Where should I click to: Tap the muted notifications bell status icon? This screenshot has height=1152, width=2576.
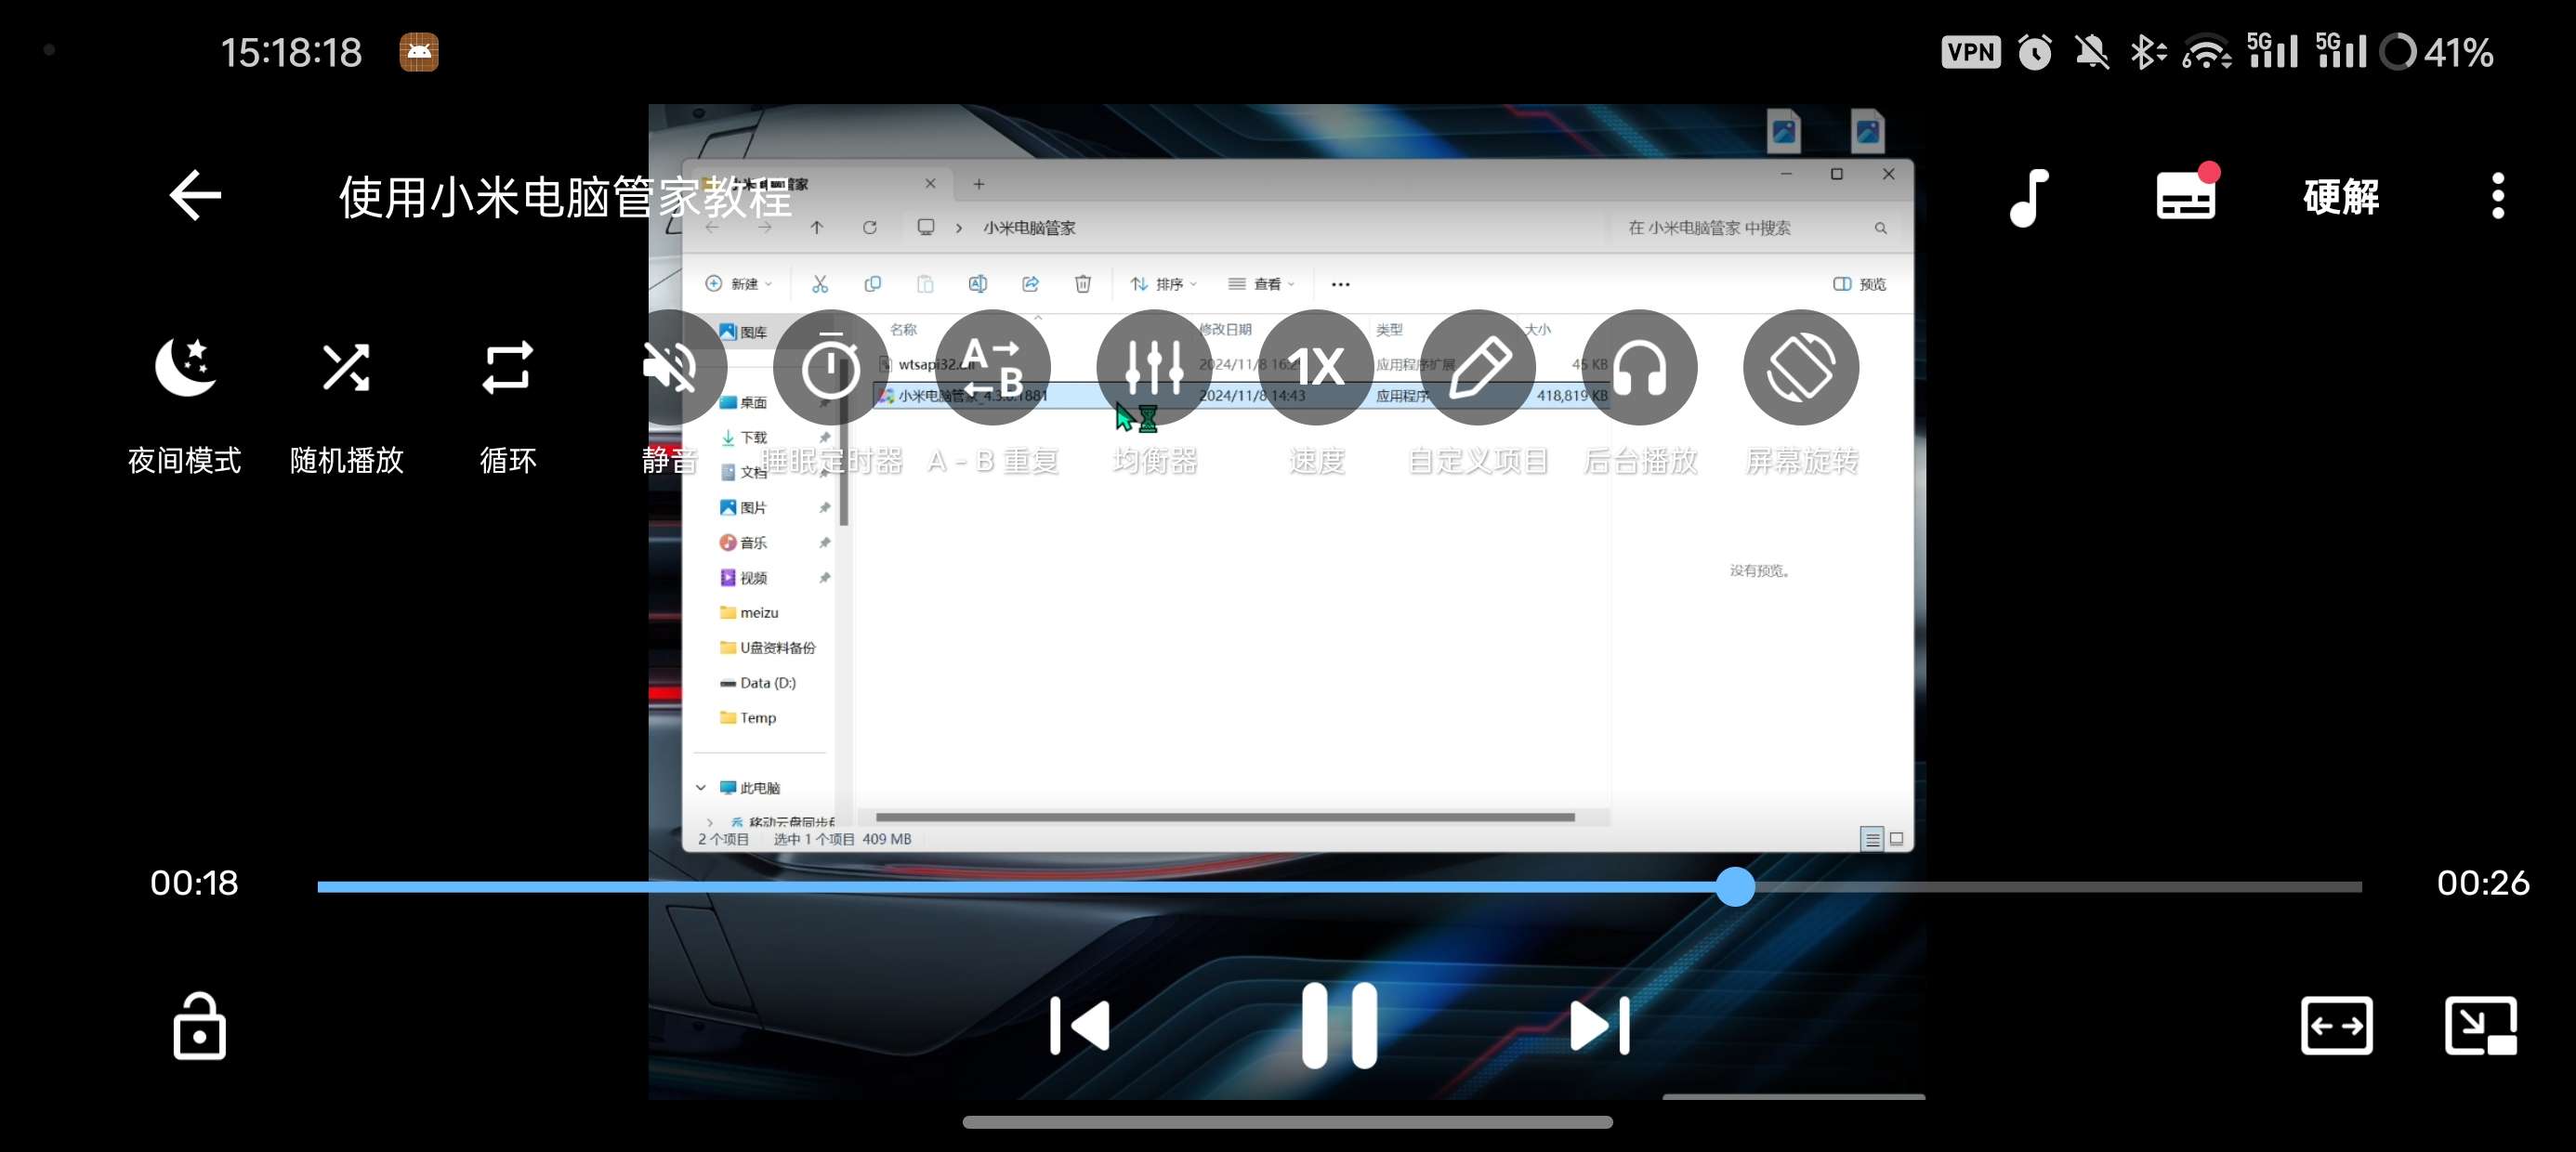[2091, 52]
